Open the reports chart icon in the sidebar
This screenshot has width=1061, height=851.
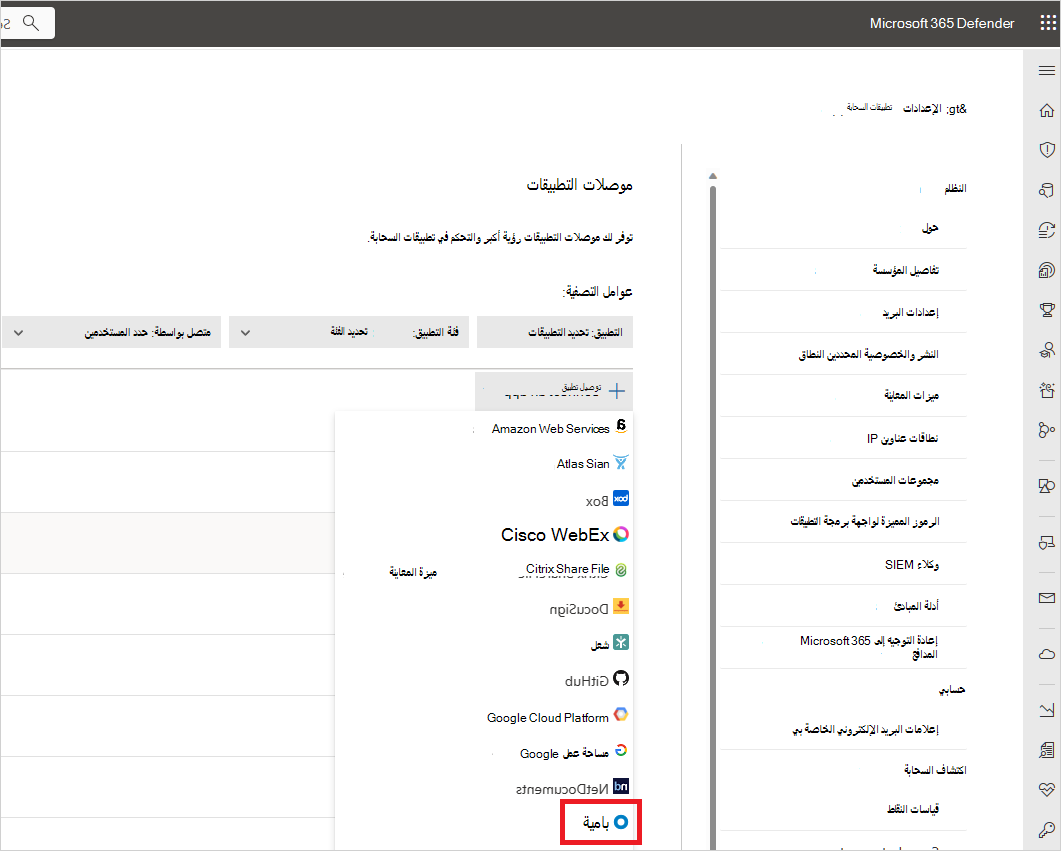[1046, 709]
